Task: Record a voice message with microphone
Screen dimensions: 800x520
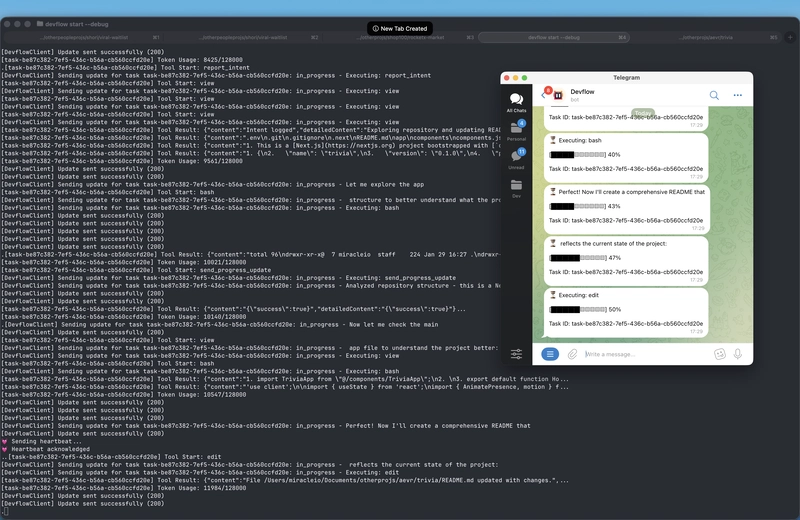Action: [739, 354]
